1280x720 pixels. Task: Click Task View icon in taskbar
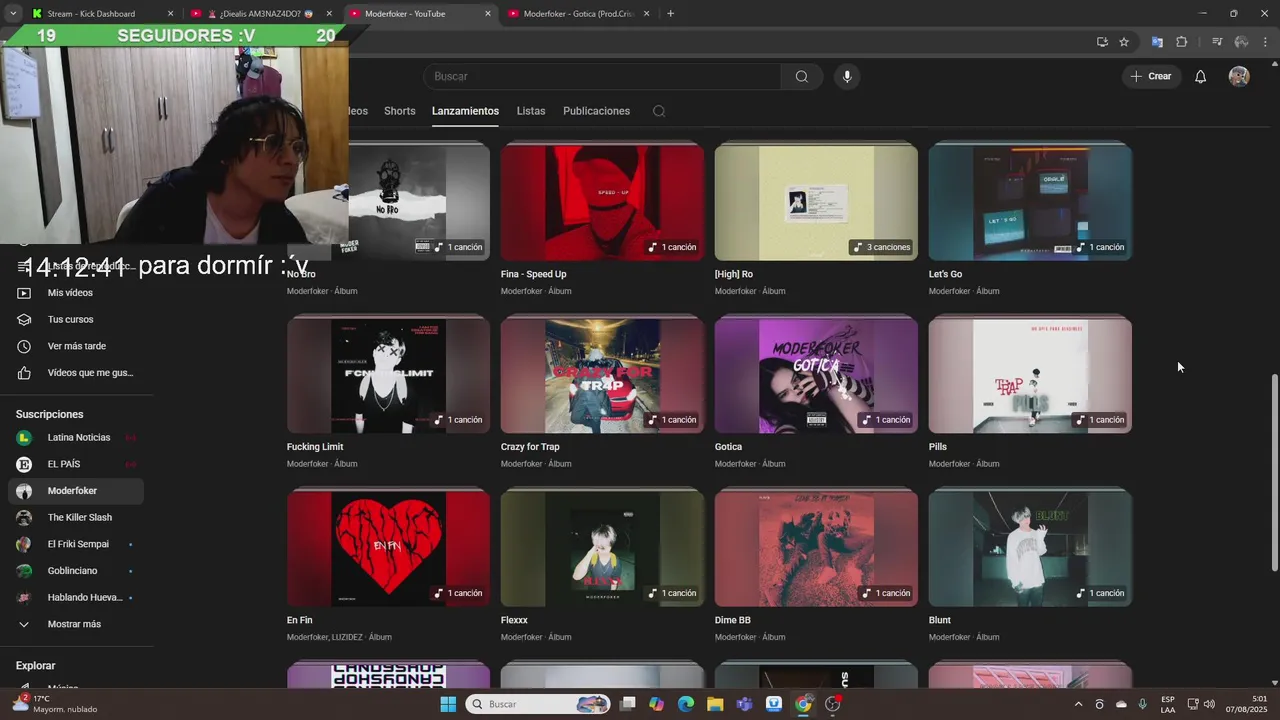click(x=627, y=704)
